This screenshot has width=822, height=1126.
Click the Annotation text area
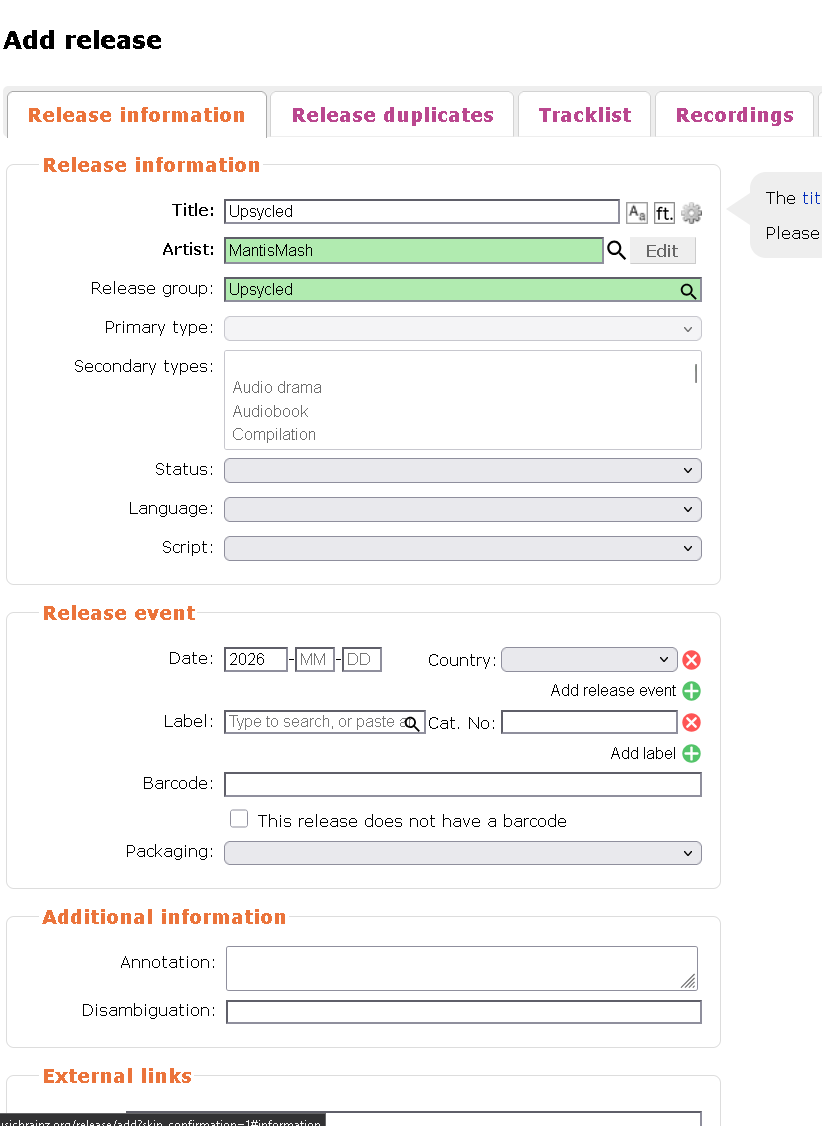462,968
